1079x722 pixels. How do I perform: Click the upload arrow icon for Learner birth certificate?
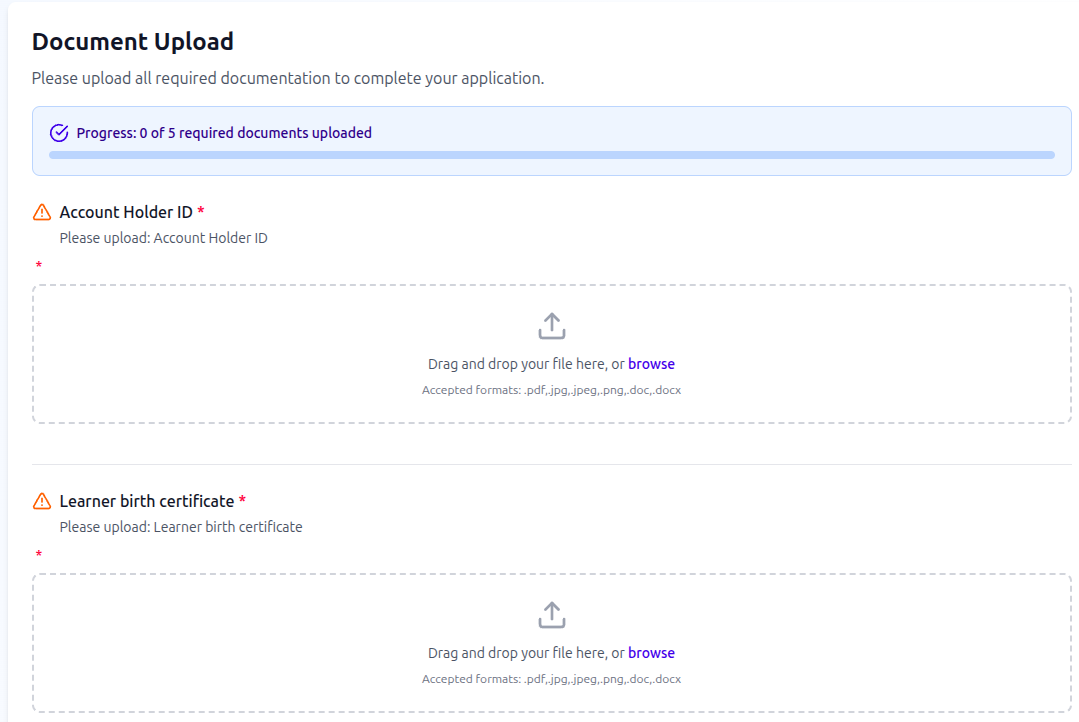(552, 615)
